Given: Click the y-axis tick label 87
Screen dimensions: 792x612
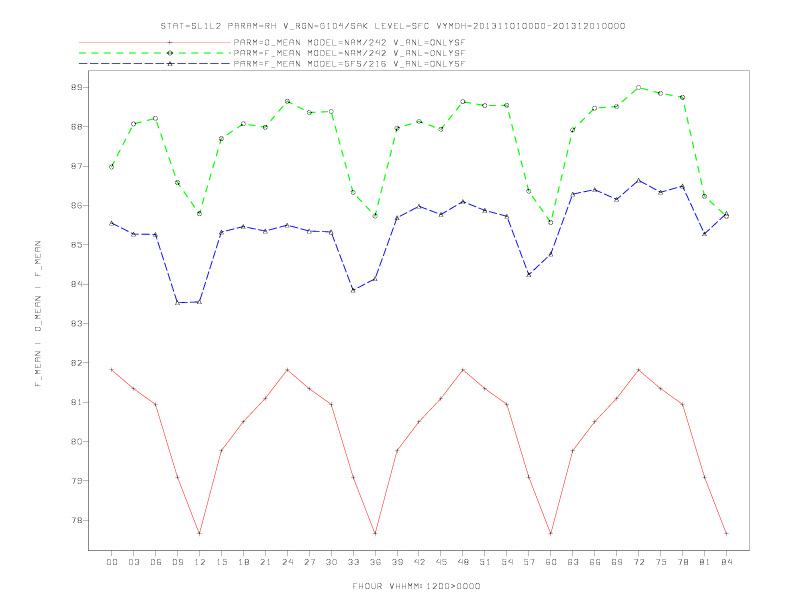Looking at the screenshot, I should tap(76, 166).
